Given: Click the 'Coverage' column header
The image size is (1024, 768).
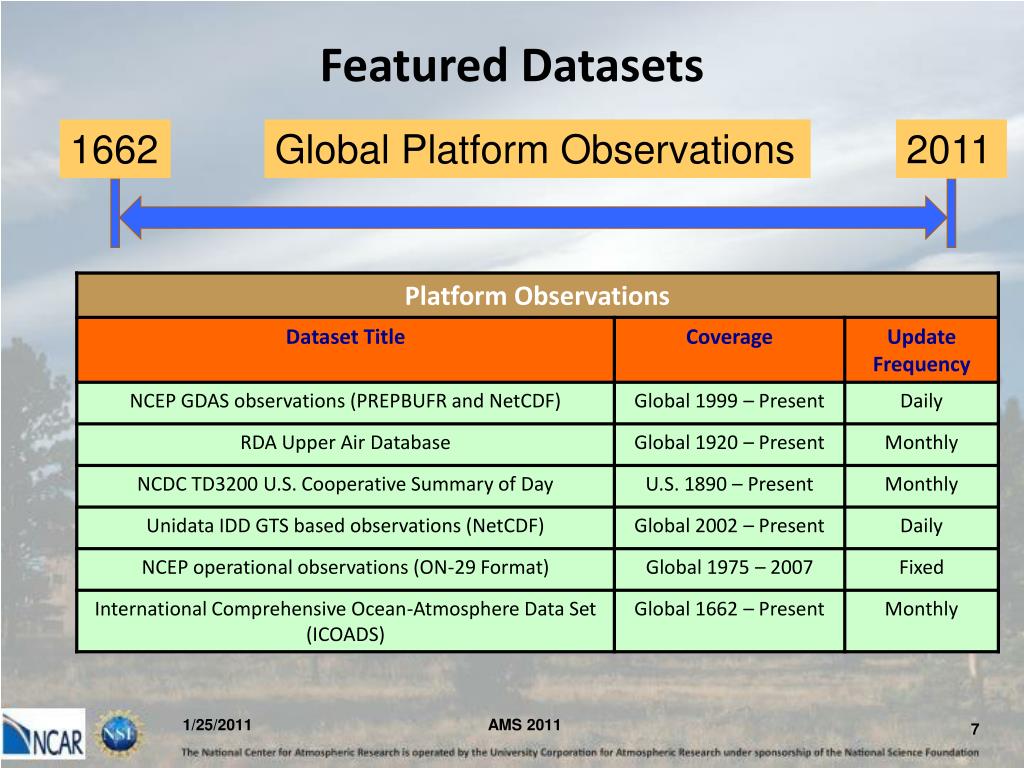Looking at the screenshot, I should tap(729, 350).
